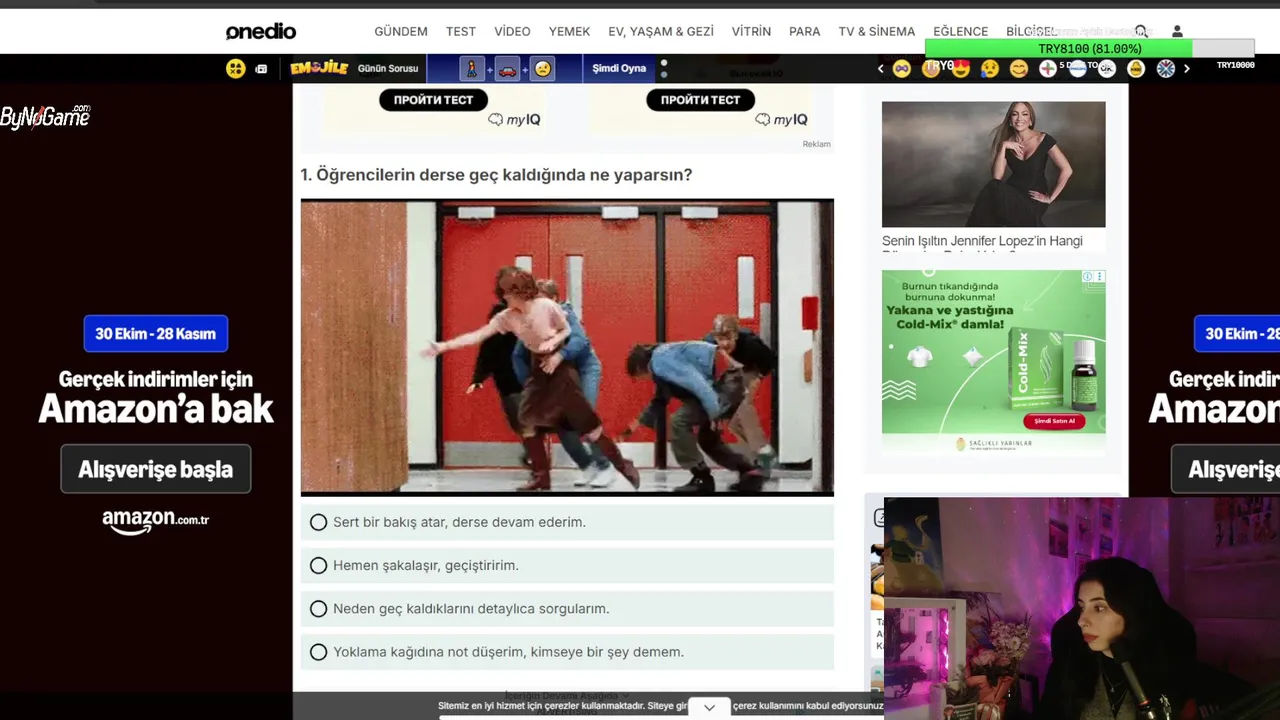This screenshot has width=1280, height=720.
Task: Click the question heading "Öğrencilerin derse geç kaldığında"
Action: 496,175
